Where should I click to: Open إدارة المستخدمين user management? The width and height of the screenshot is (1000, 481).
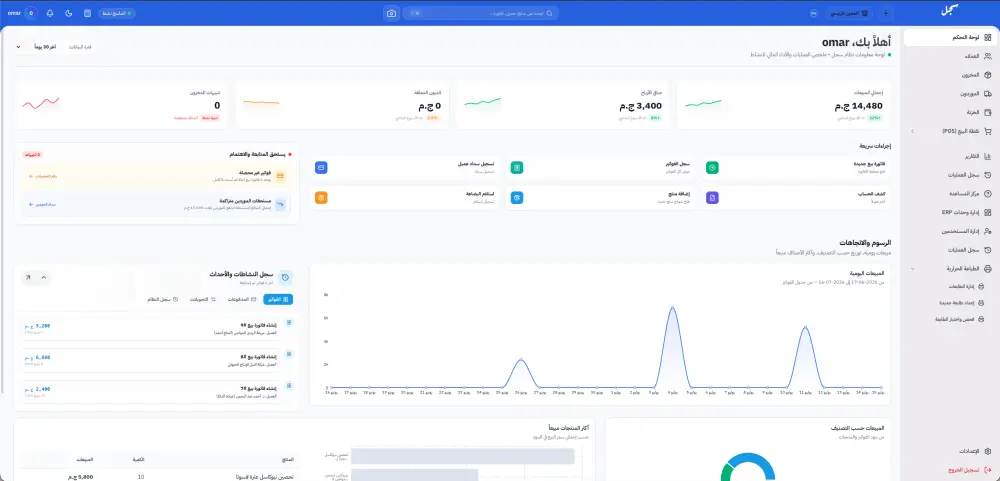(950, 231)
